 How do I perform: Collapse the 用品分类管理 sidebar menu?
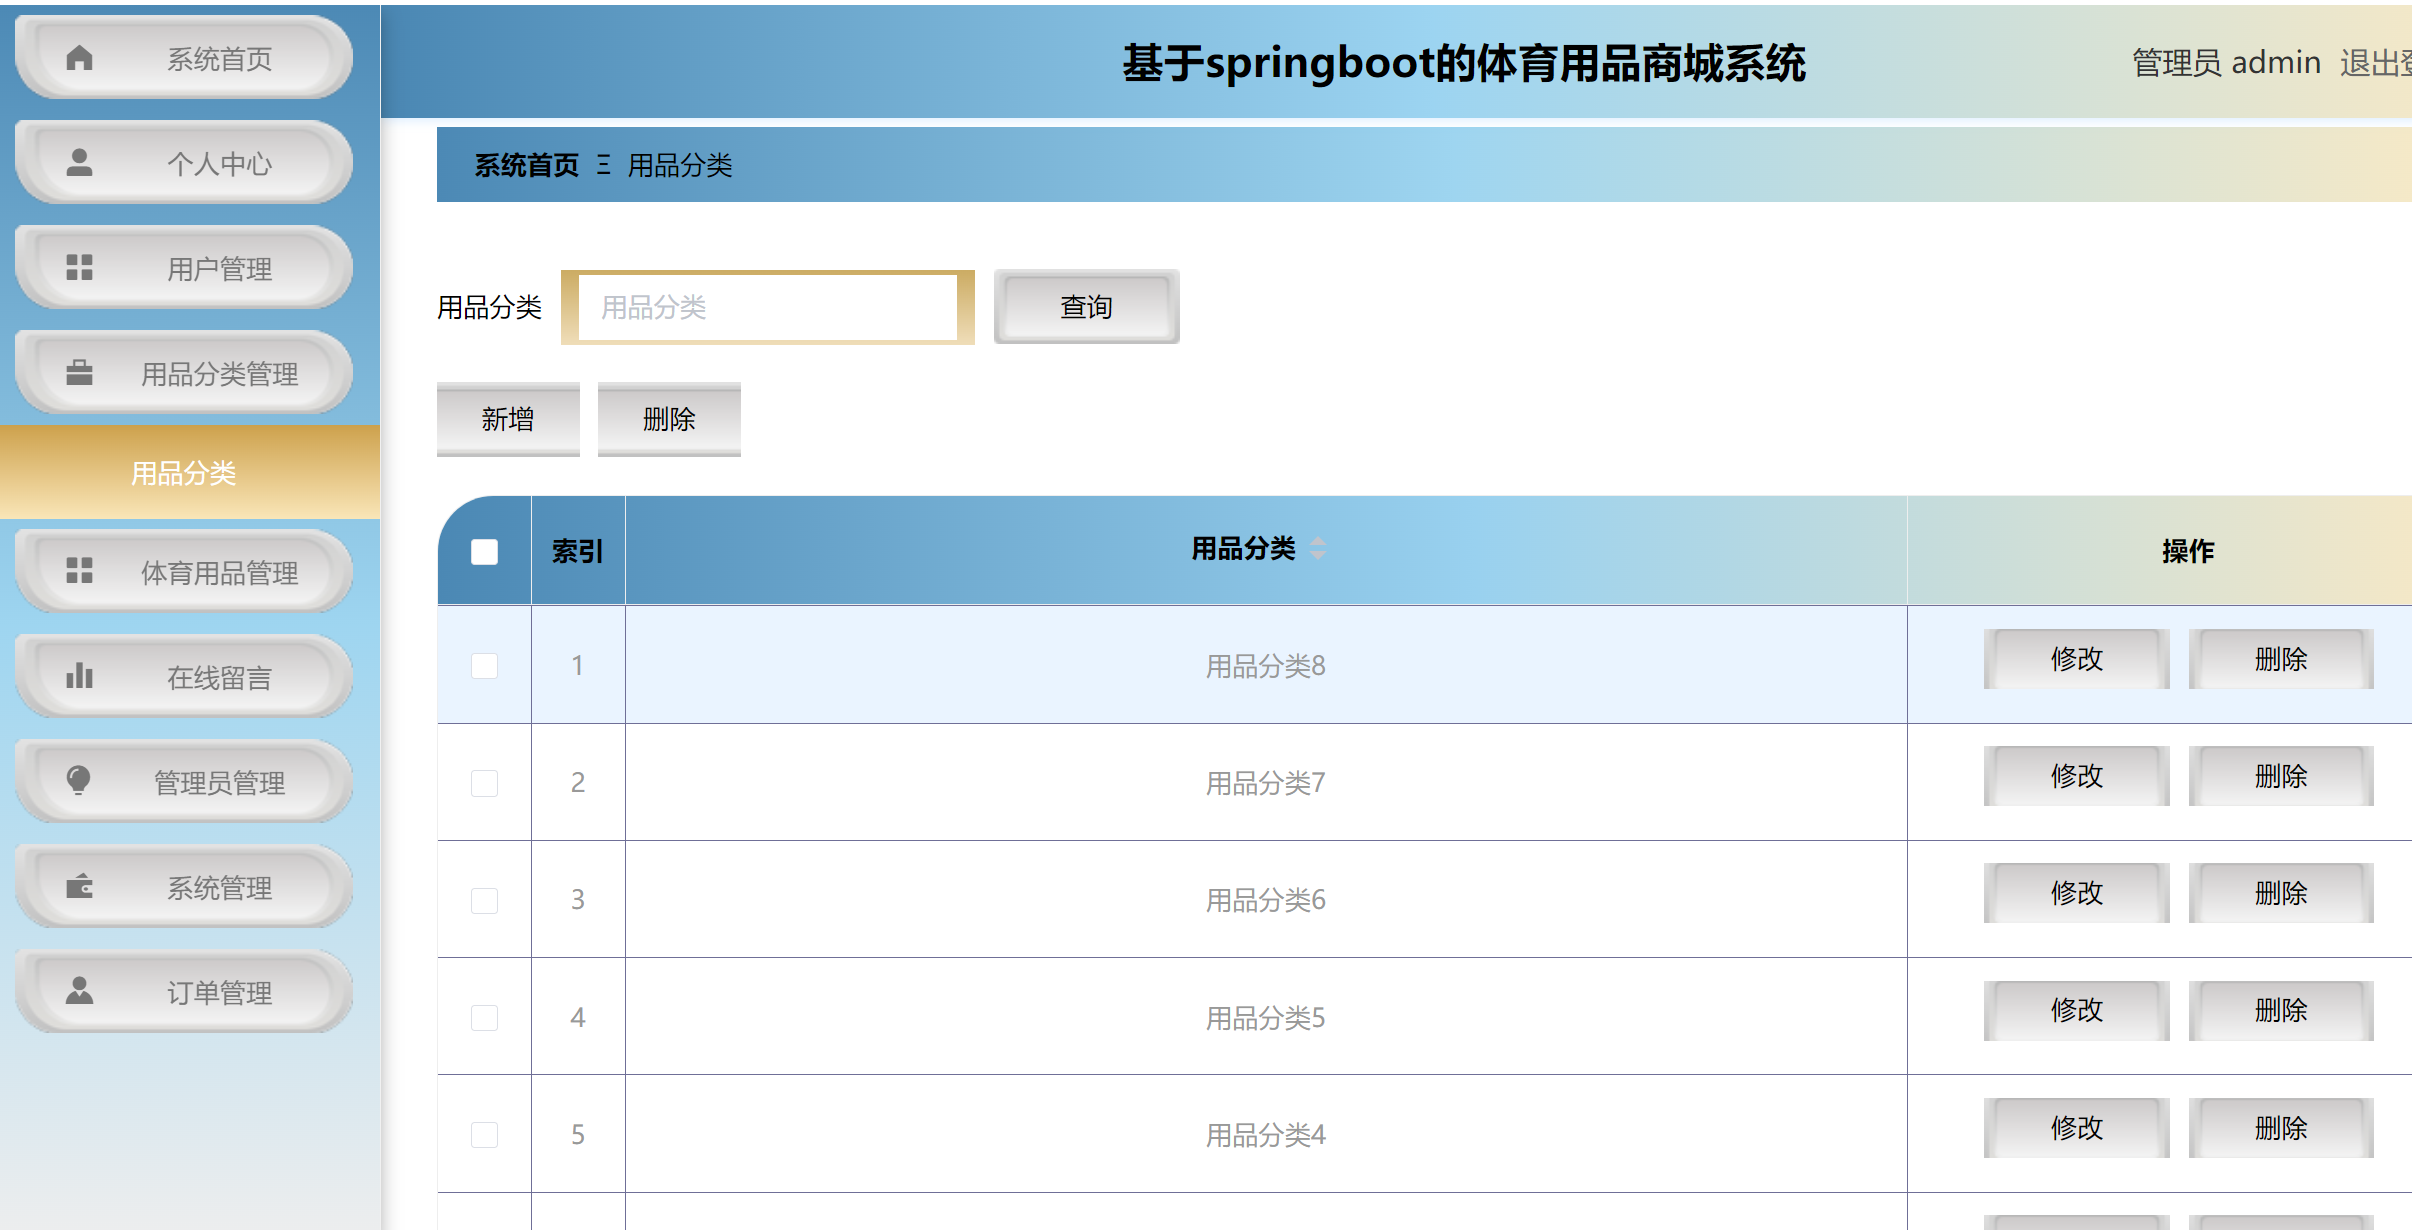click(x=184, y=373)
